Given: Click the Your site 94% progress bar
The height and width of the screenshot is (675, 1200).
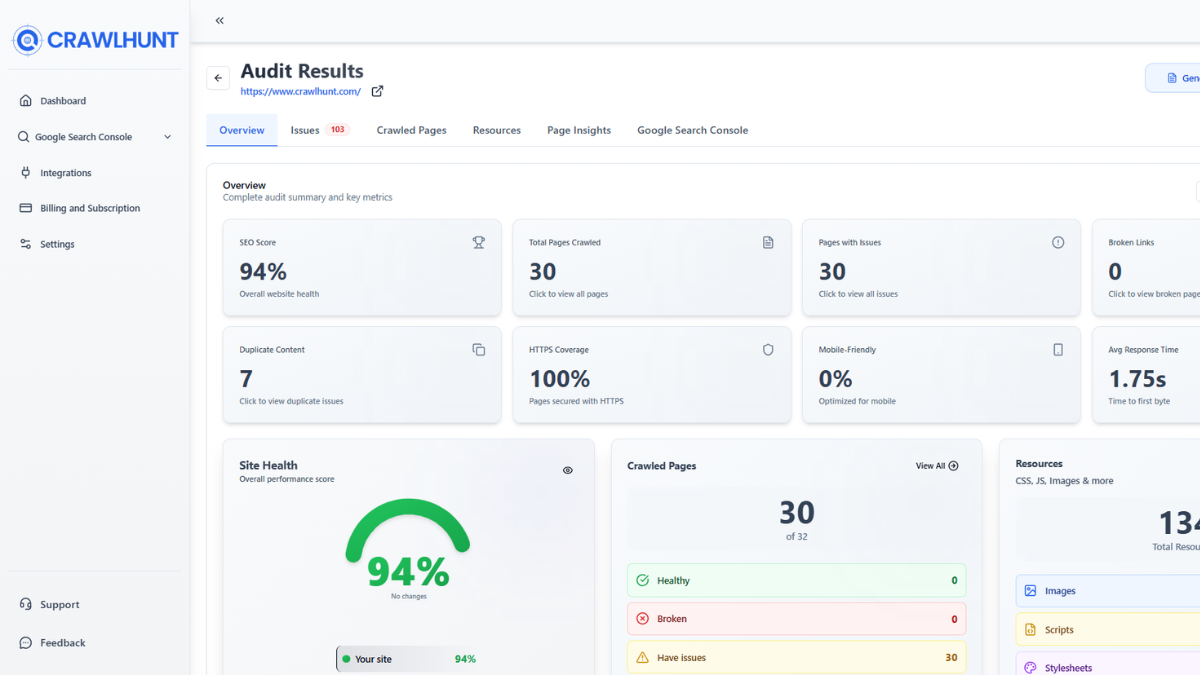Looking at the screenshot, I should [408, 659].
